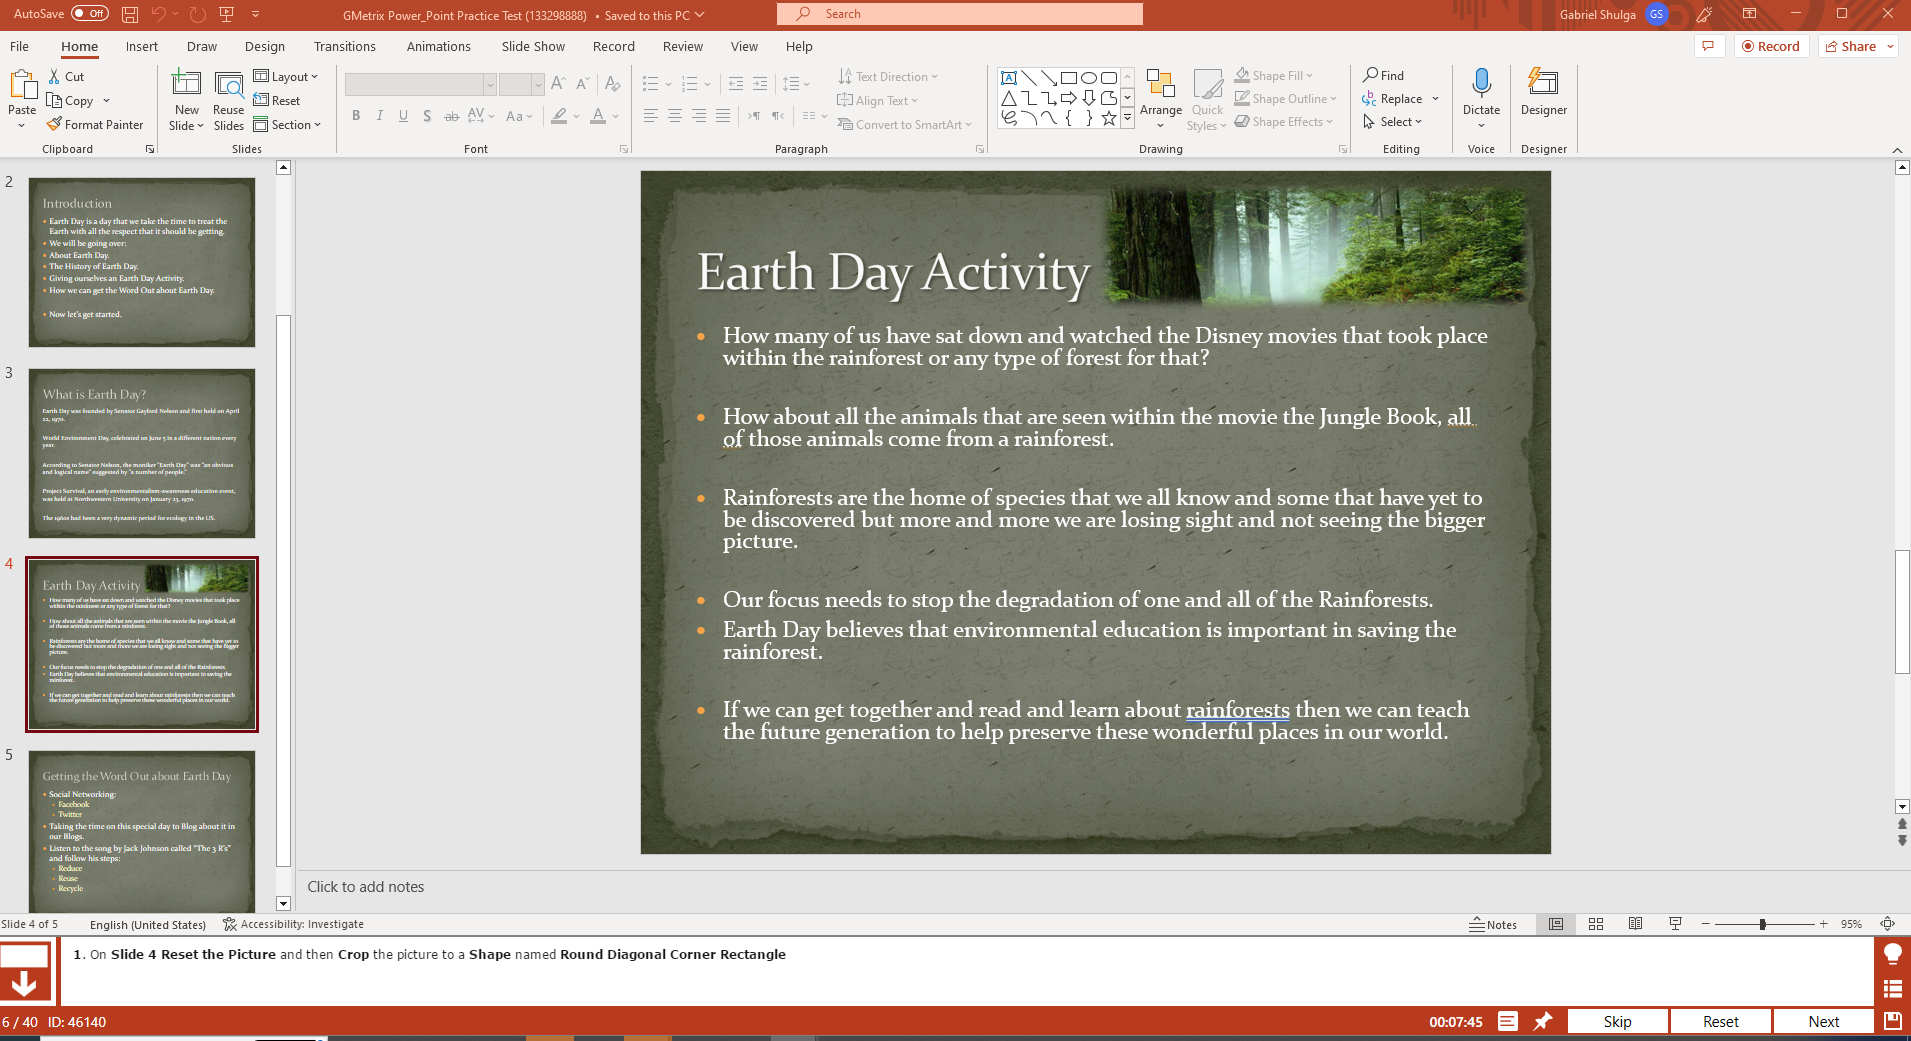Image resolution: width=1911 pixels, height=1041 pixels.
Task: Click the Reuse Slides icon
Action: coord(228,97)
